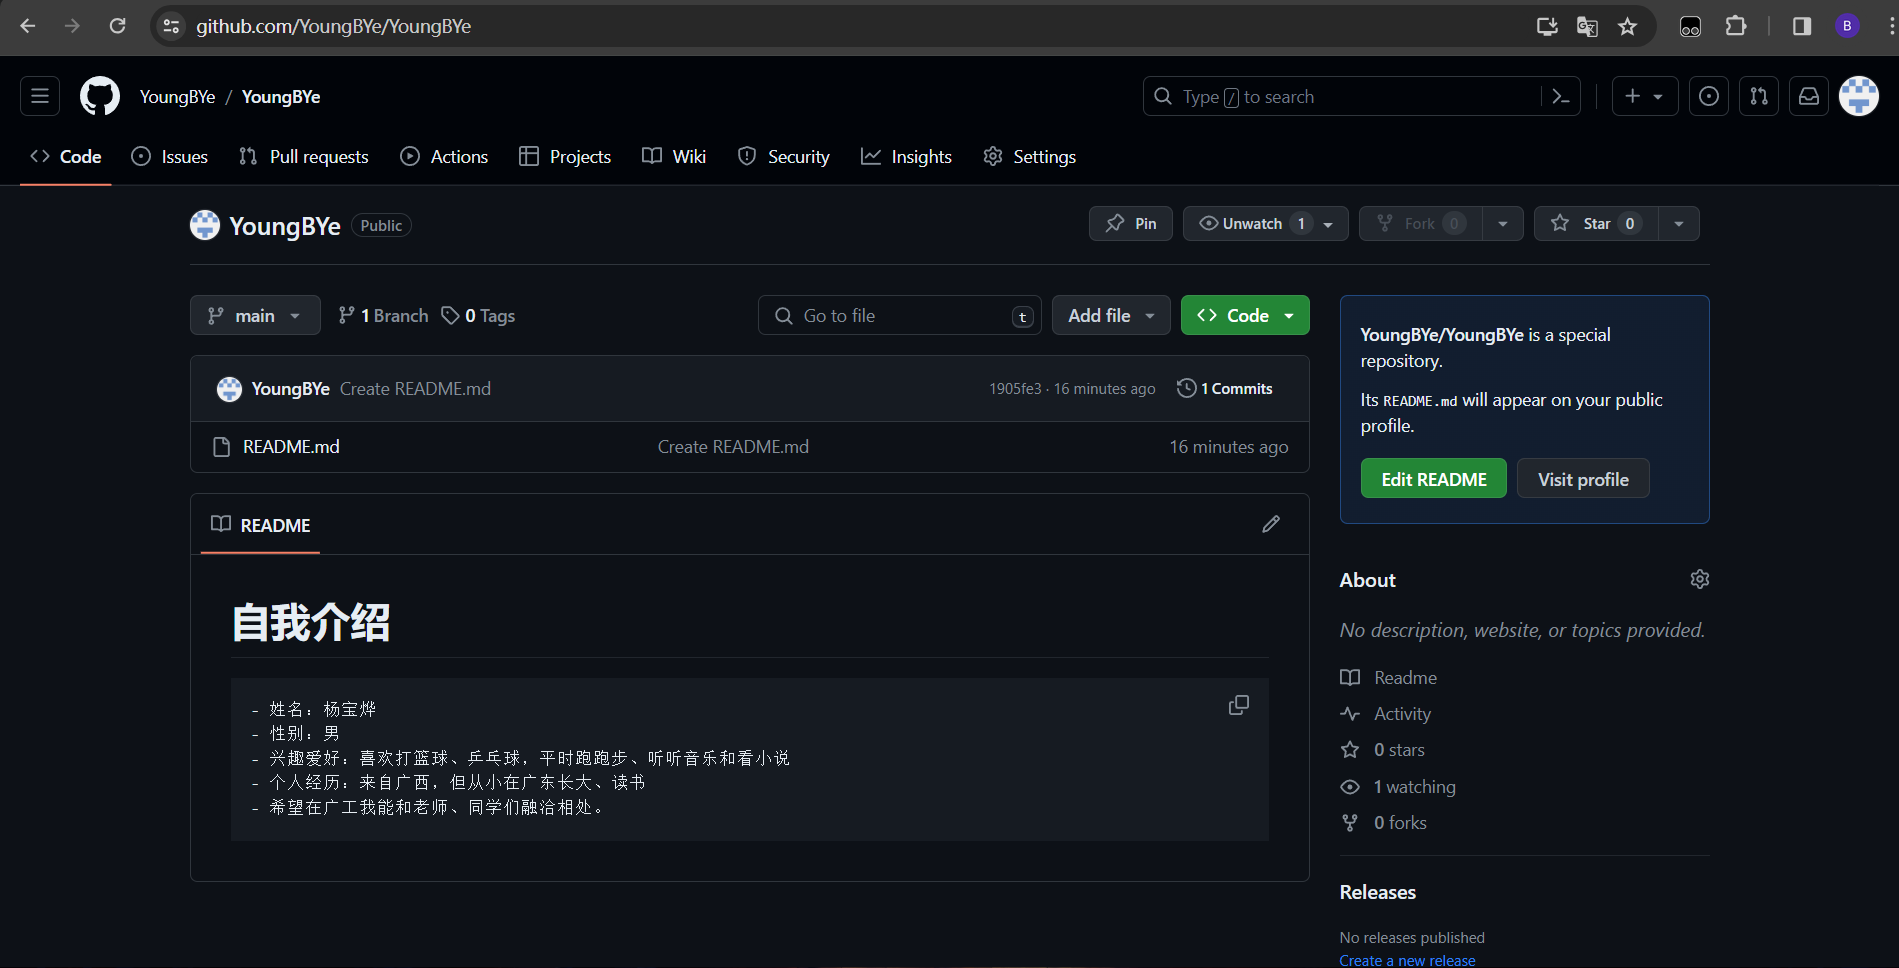Open the global navigation hamburger menu
This screenshot has height=968, width=1899.
pos(40,96)
